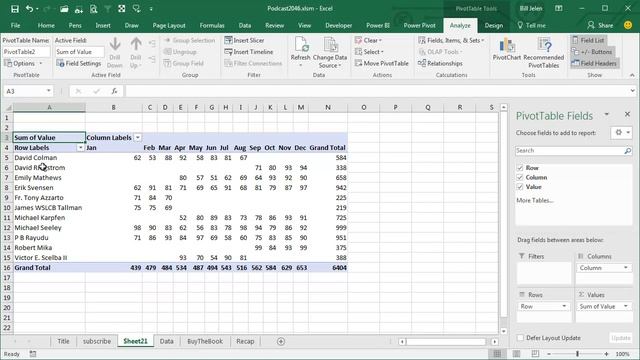
Task: Uncheck the Row field checkbox
Action: (x=520, y=168)
